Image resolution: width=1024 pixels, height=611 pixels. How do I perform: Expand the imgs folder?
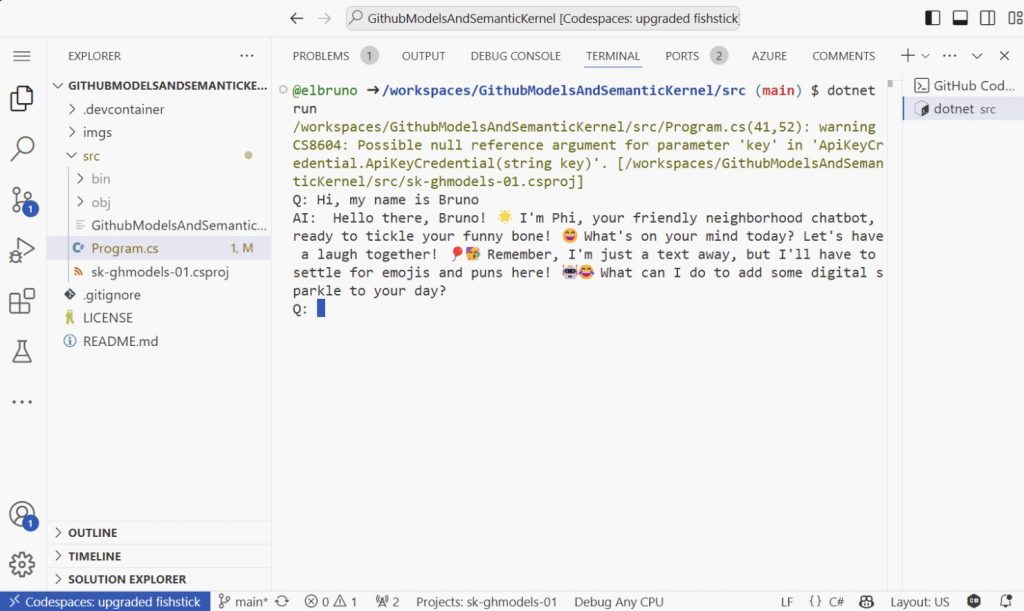(97, 132)
